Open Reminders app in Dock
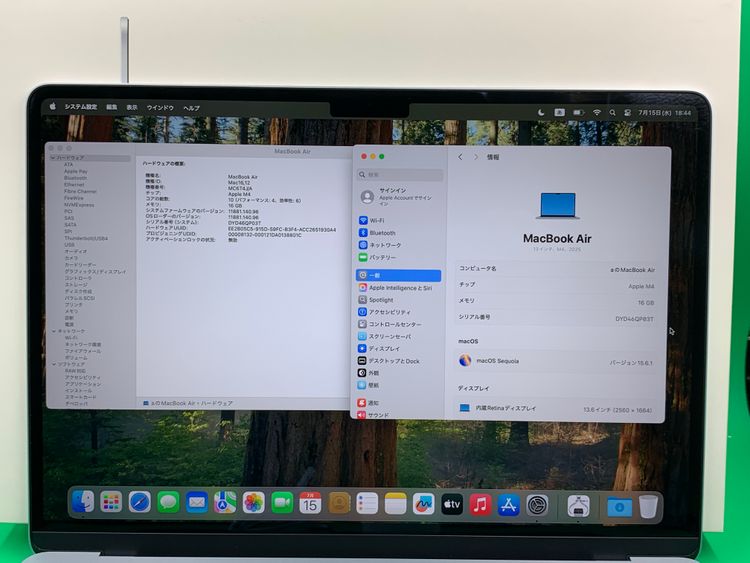This screenshot has width=750, height=563. [x=367, y=504]
